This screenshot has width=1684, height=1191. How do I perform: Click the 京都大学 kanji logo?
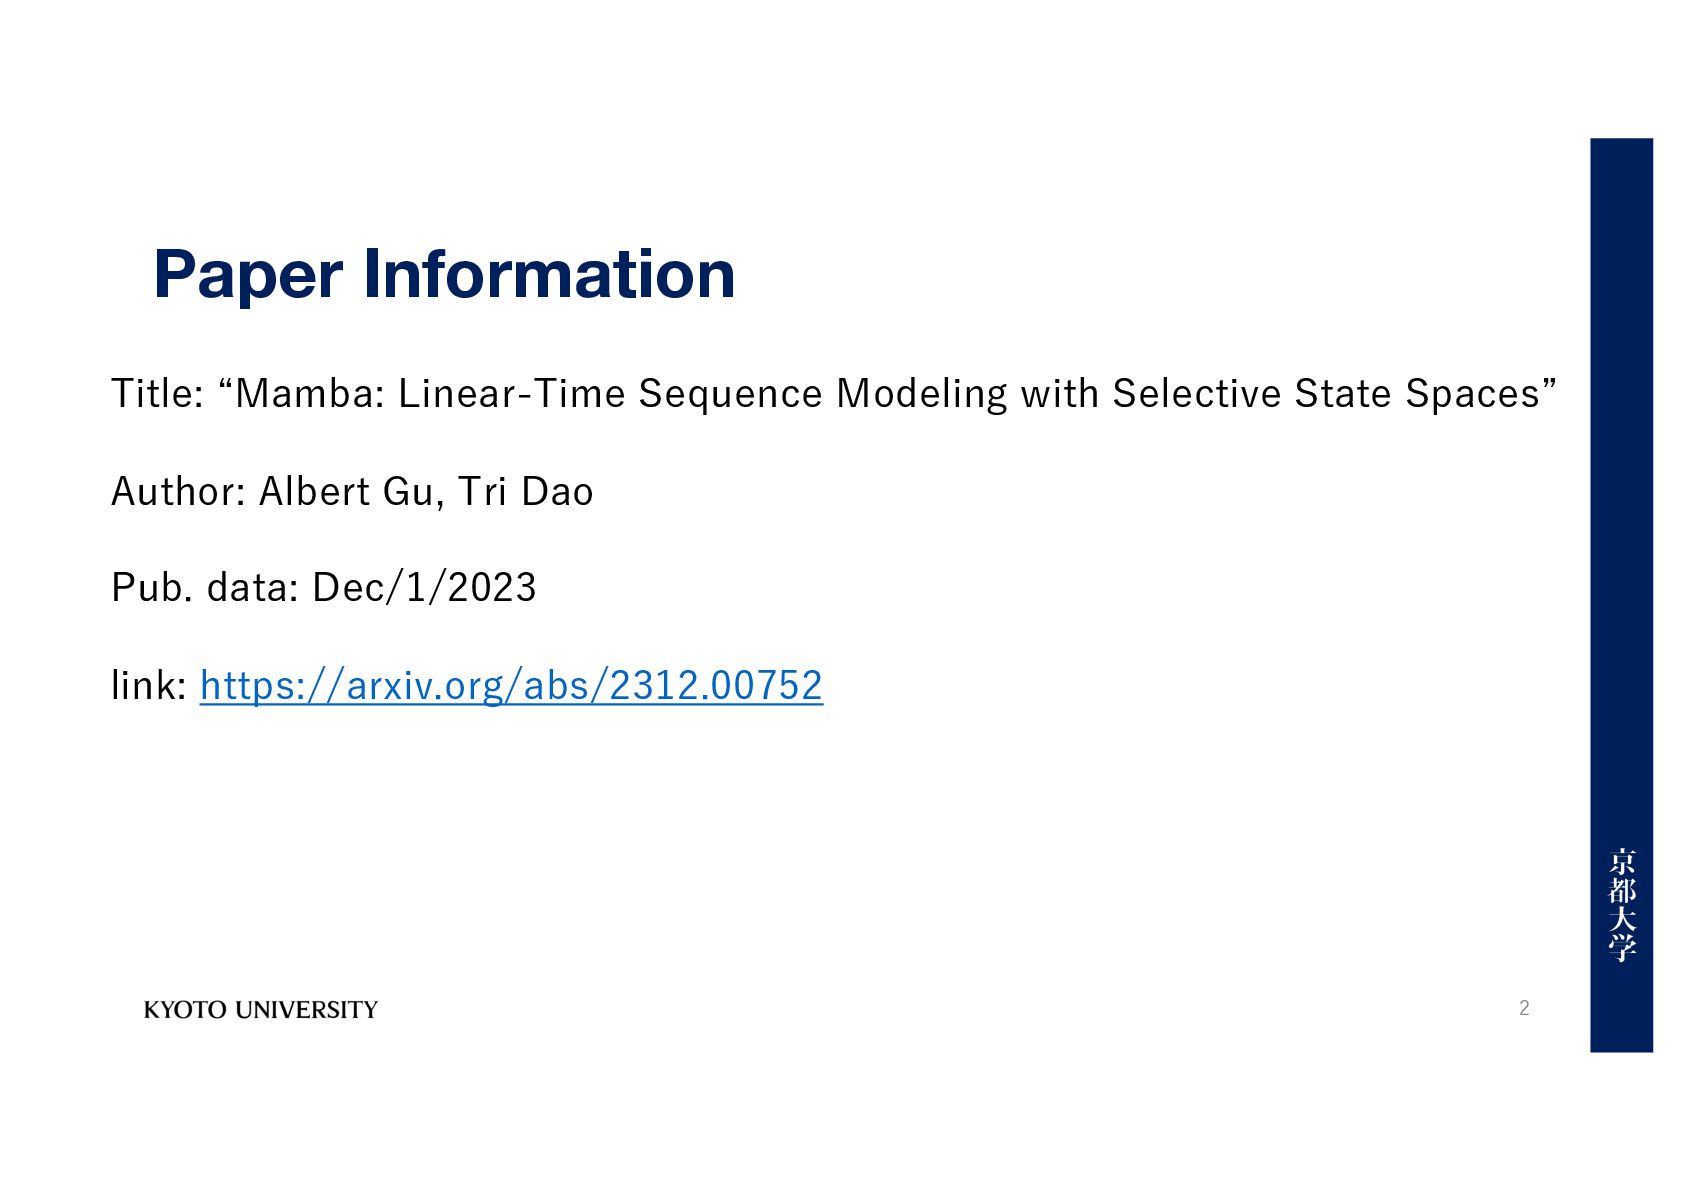pos(1621,905)
